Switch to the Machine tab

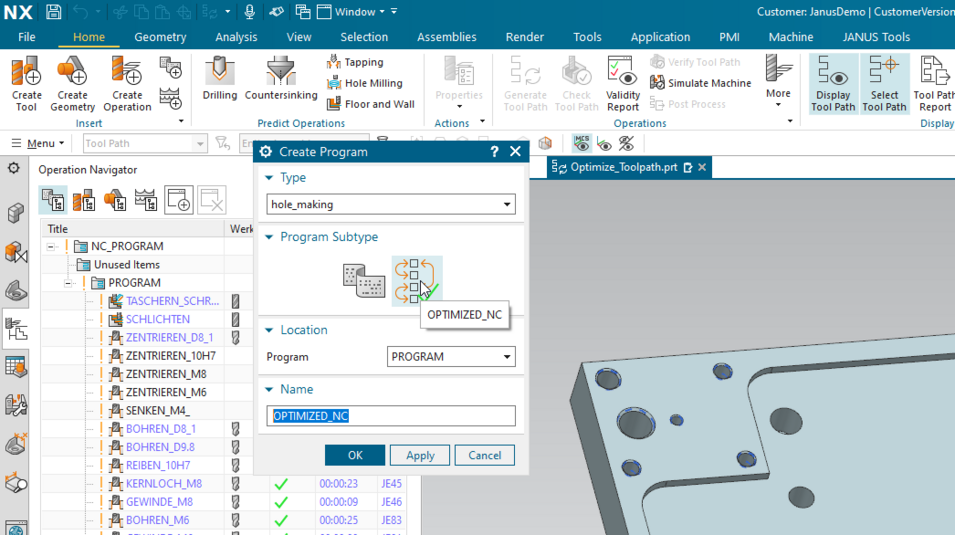click(x=791, y=37)
